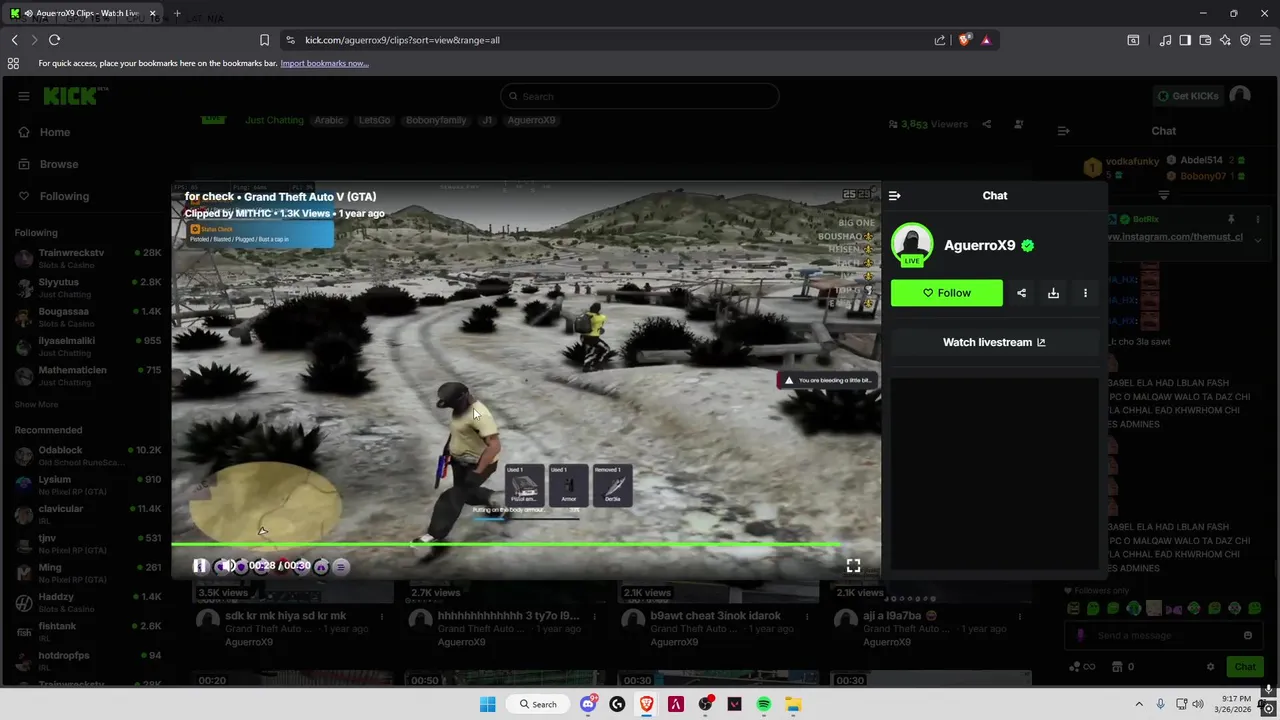Collapse the clip chat panel arrow
1280x720 pixels.
coord(895,196)
